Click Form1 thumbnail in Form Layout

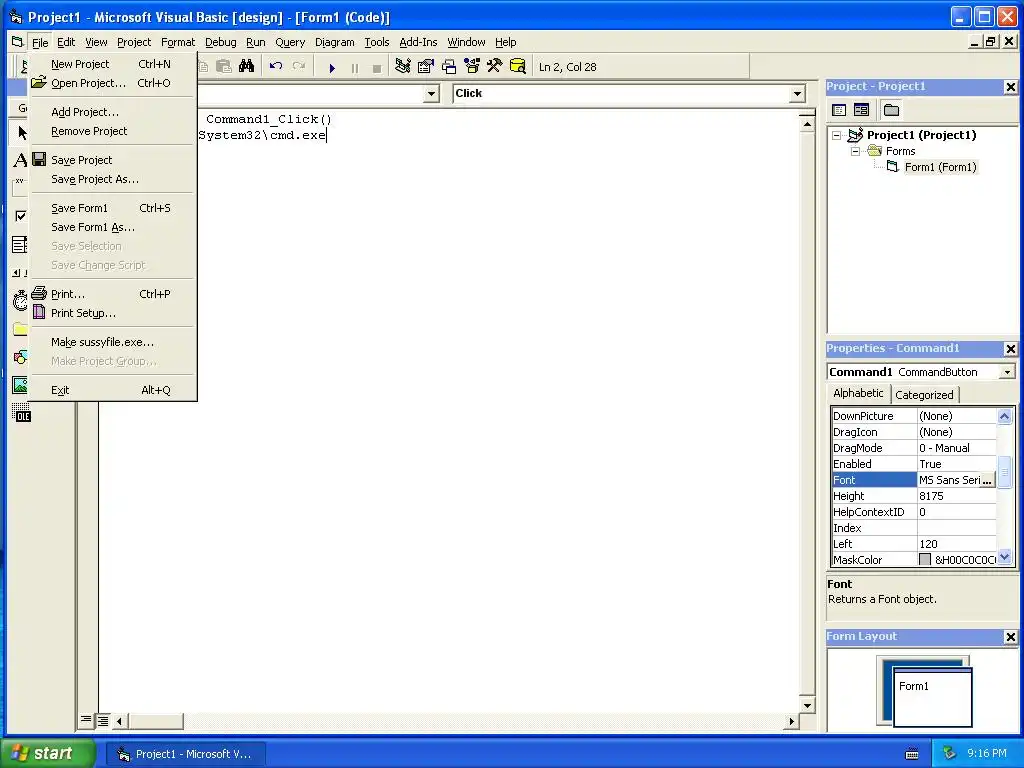pyautogui.click(x=932, y=697)
